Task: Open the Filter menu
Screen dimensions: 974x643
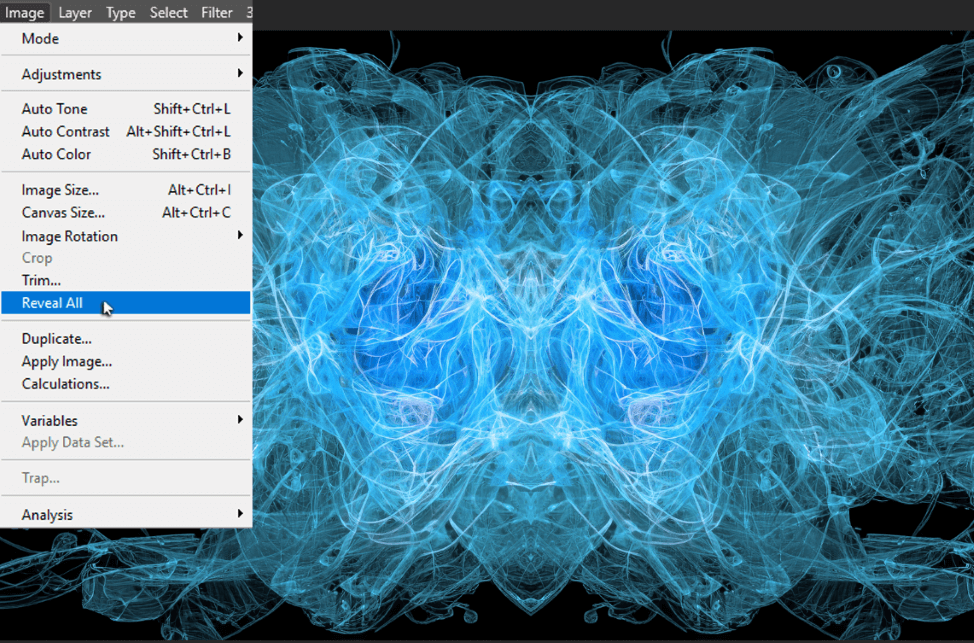Action: click(216, 13)
